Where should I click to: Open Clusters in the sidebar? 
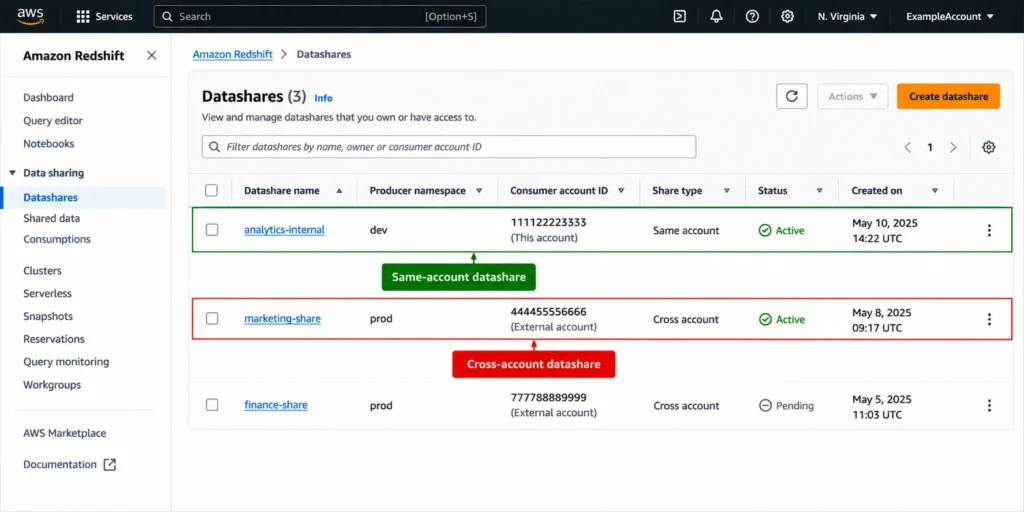tap(42, 270)
